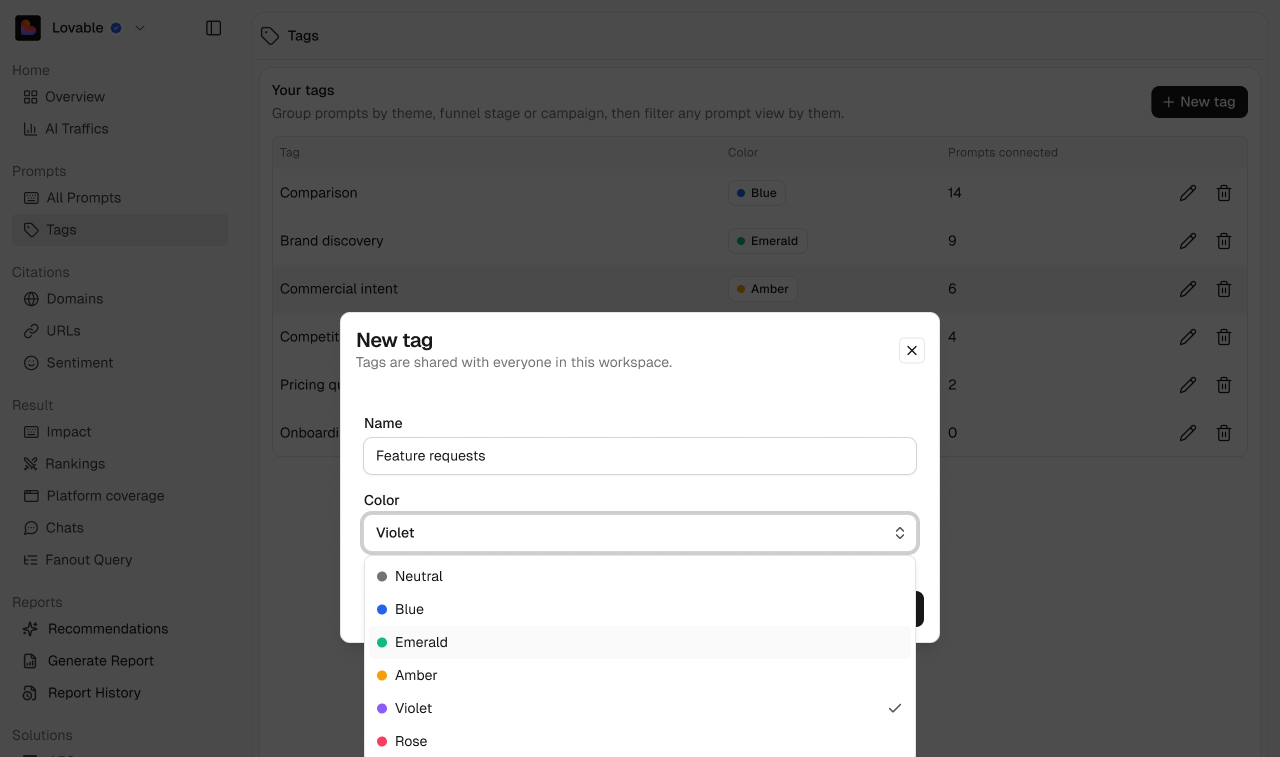The height and width of the screenshot is (757, 1280).
Task: Open Report History page
Action: click(x=120, y=693)
